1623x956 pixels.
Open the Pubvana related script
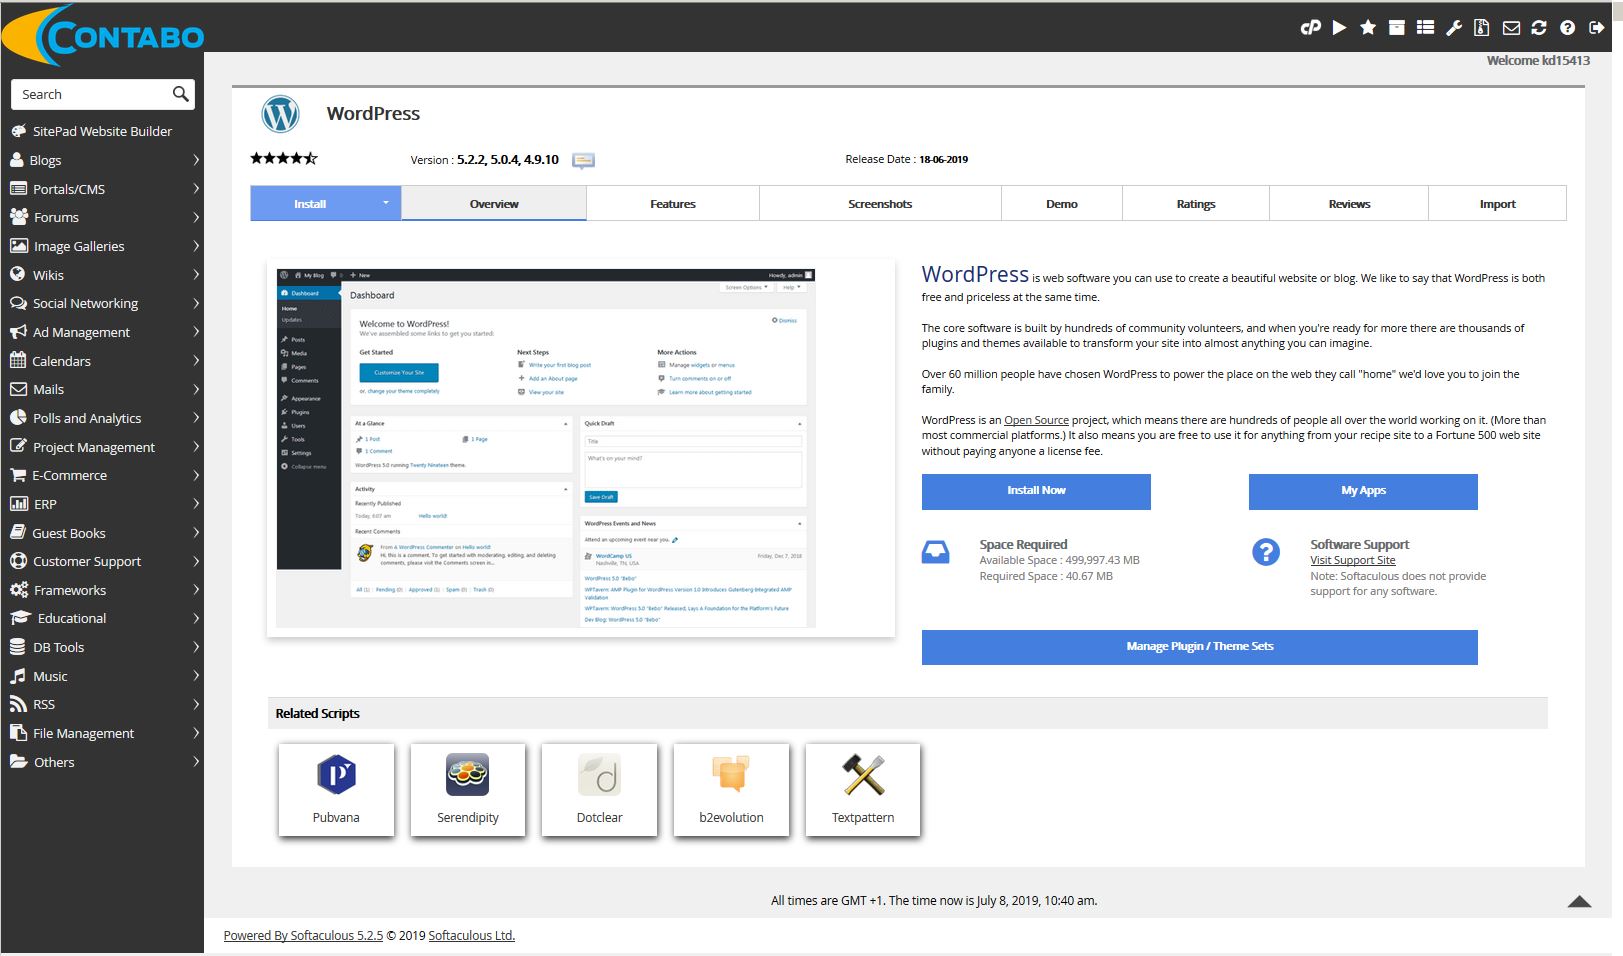click(336, 789)
